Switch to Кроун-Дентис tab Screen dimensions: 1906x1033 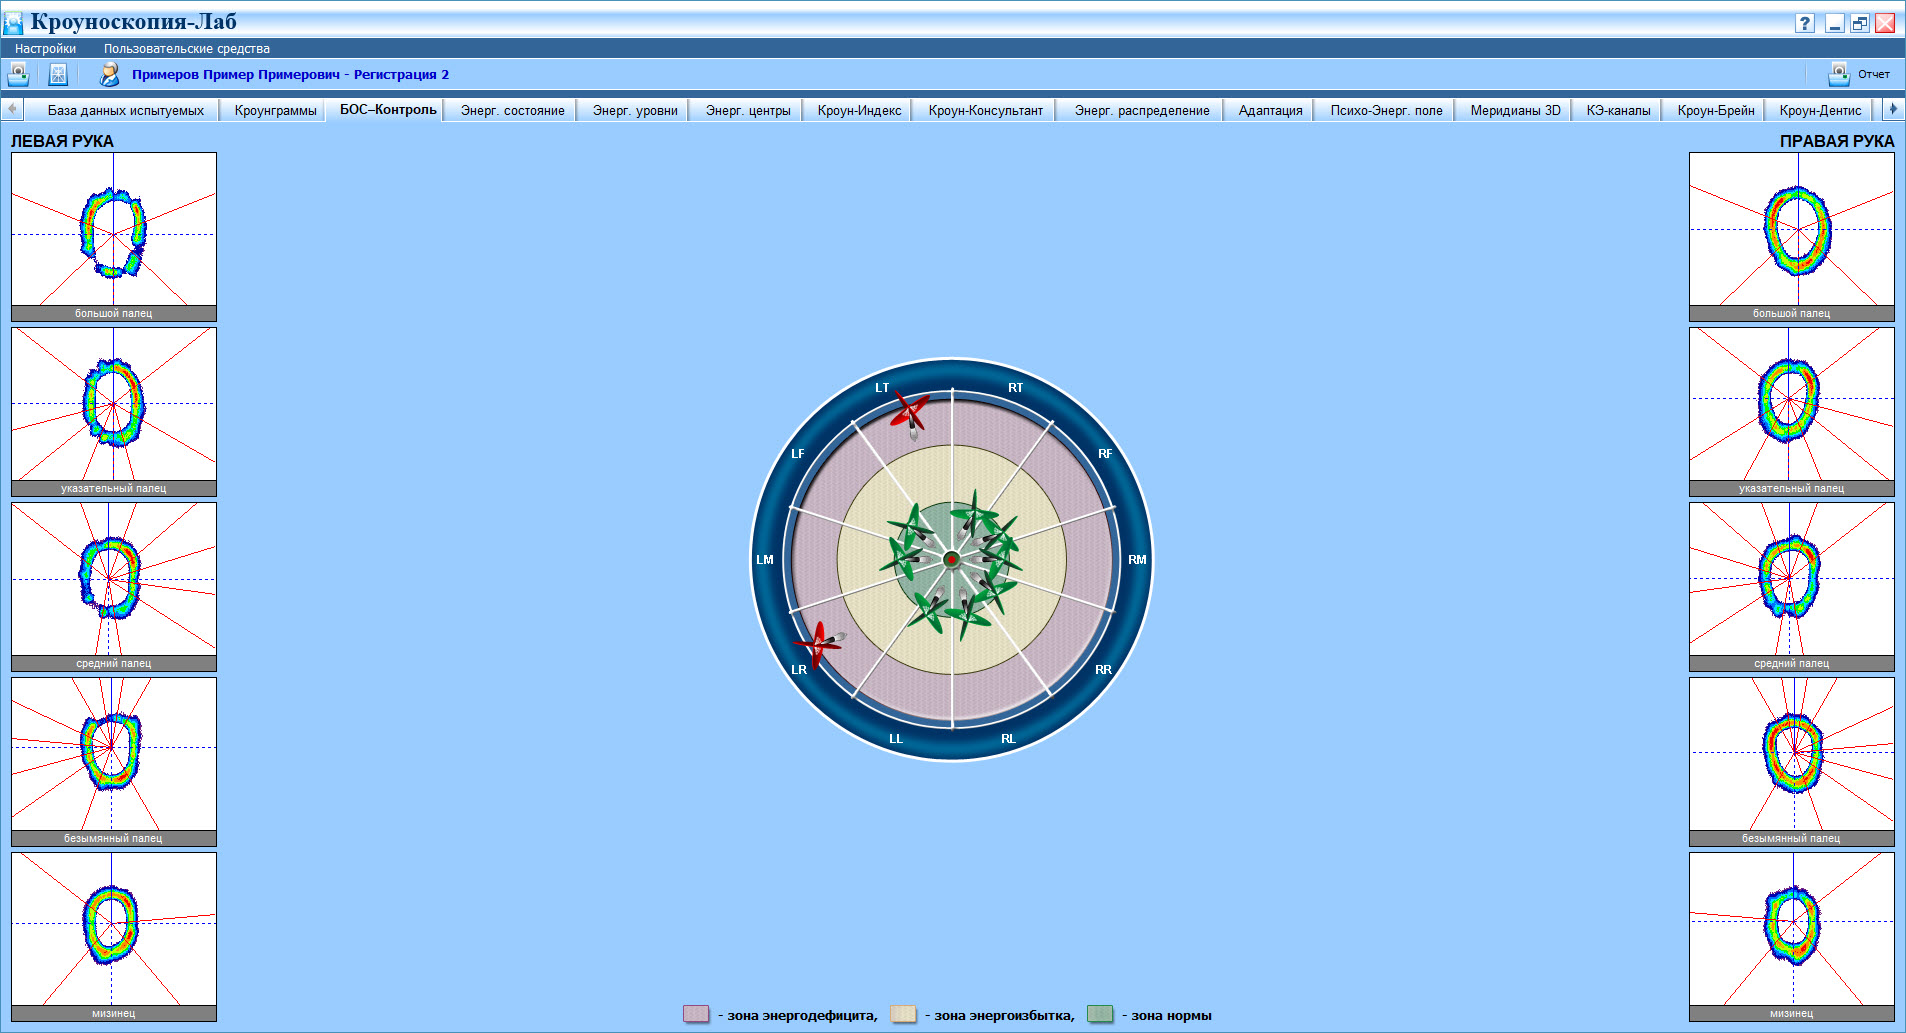(x=1820, y=110)
